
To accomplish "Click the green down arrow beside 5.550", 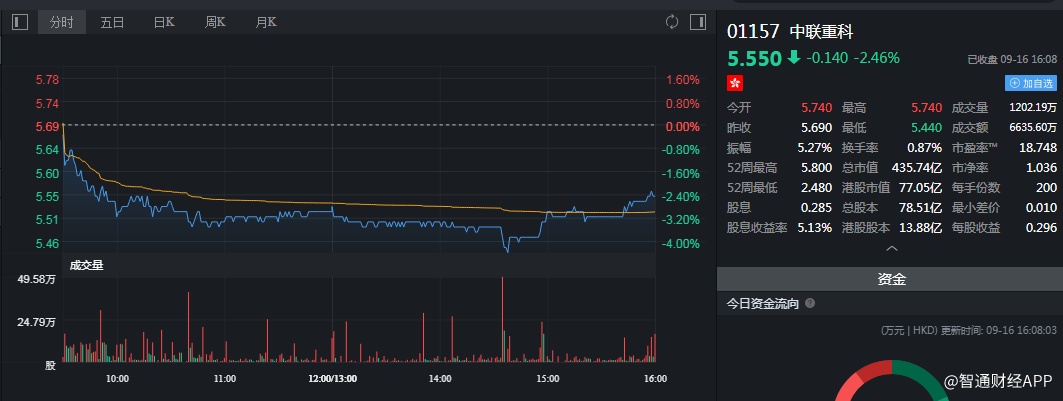I will [x=794, y=58].
